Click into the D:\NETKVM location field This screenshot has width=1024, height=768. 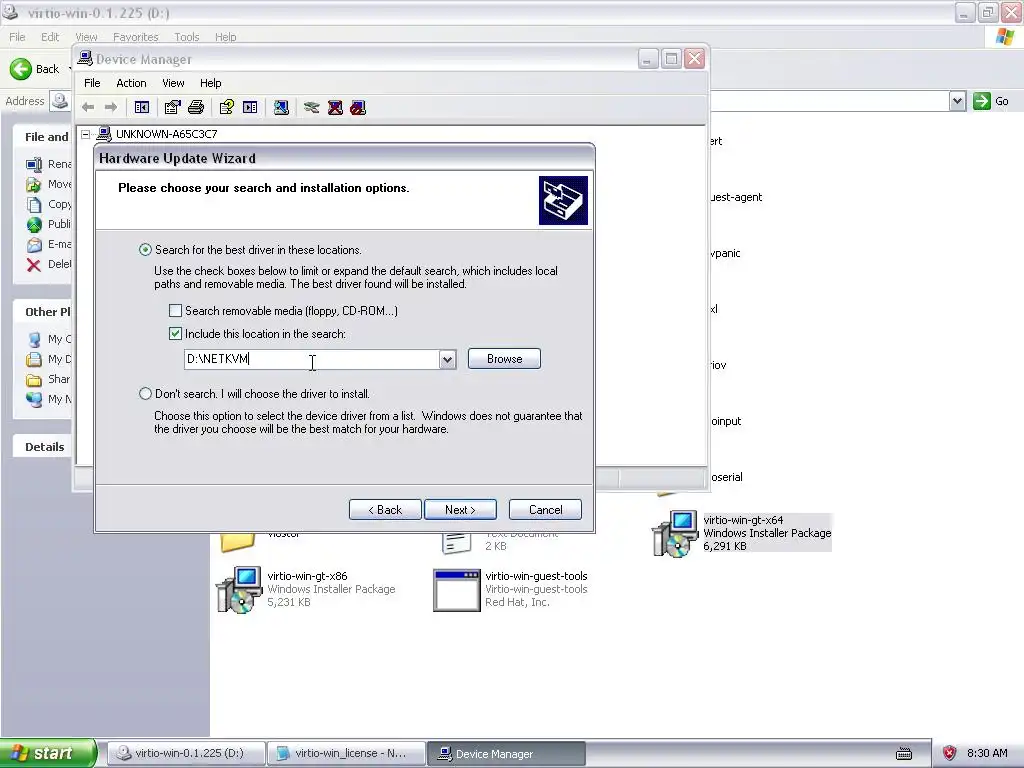(x=312, y=359)
